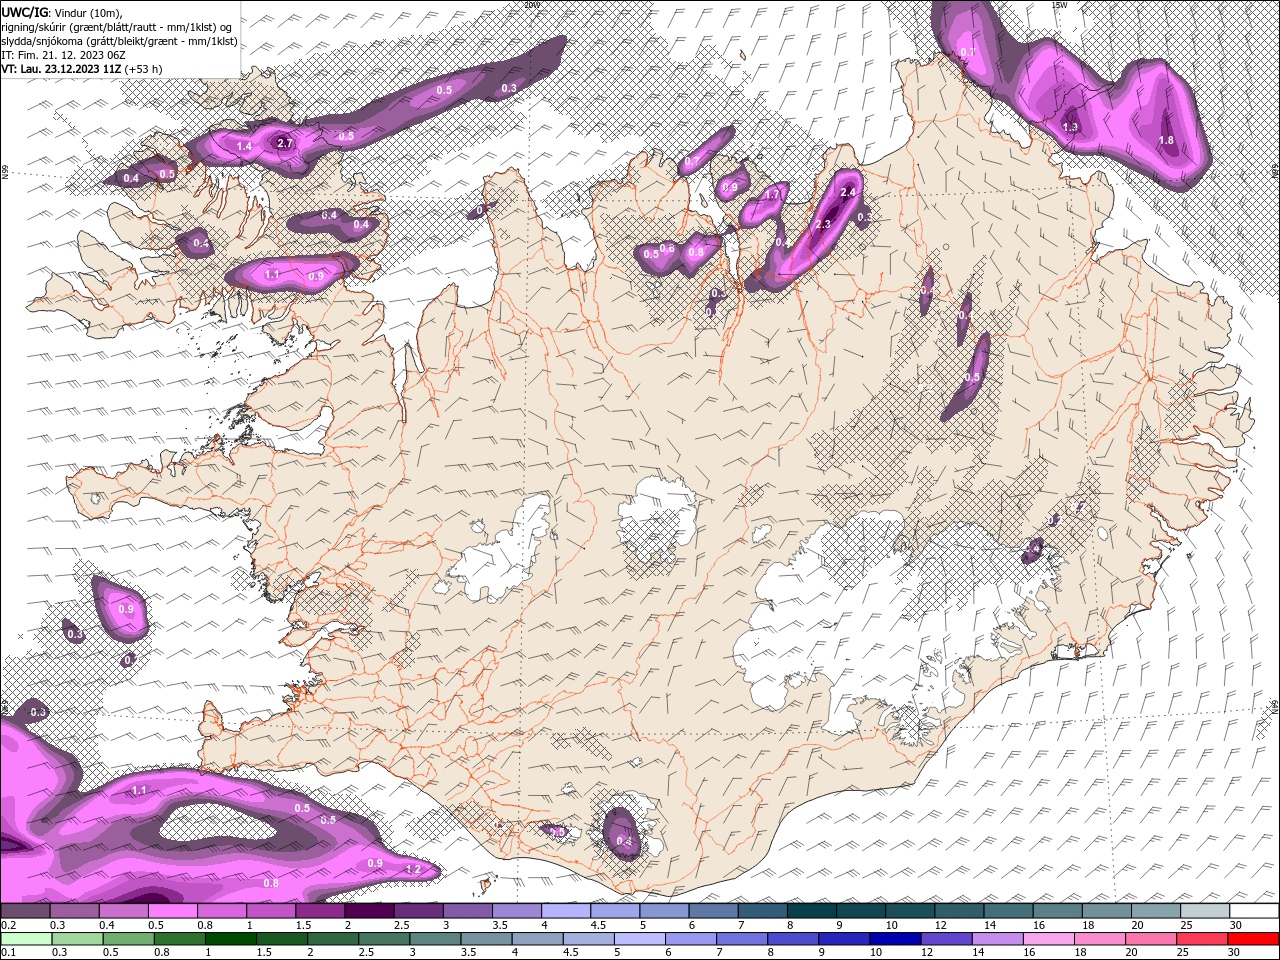Viewport: 1280px width, 960px height.
Task: Click the light periwinkle 4 snow legend swatch
Action: coord(566,911)
